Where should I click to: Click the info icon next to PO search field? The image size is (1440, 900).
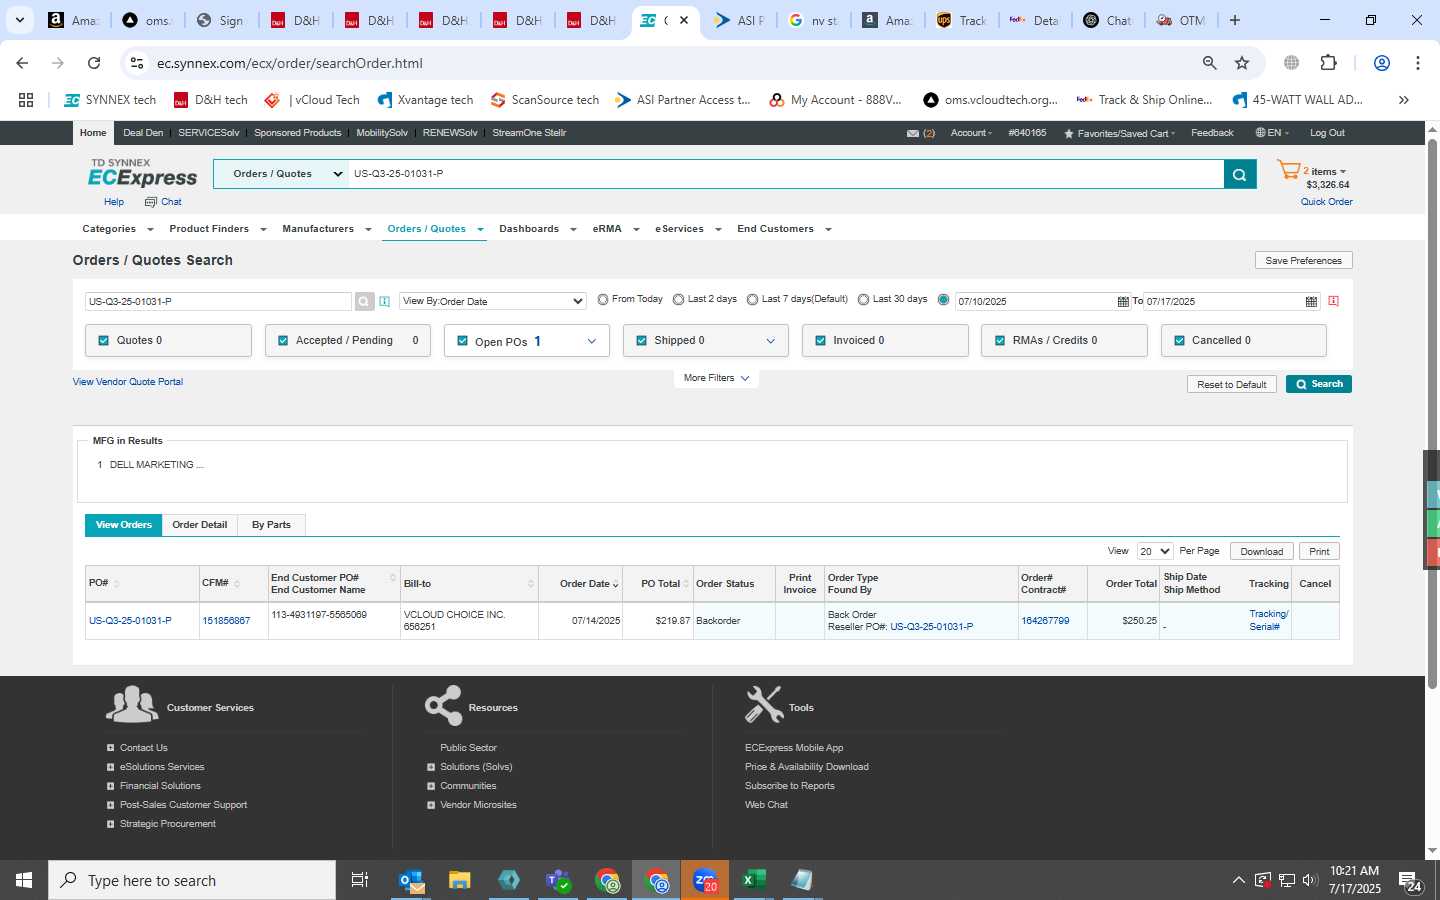384,301
